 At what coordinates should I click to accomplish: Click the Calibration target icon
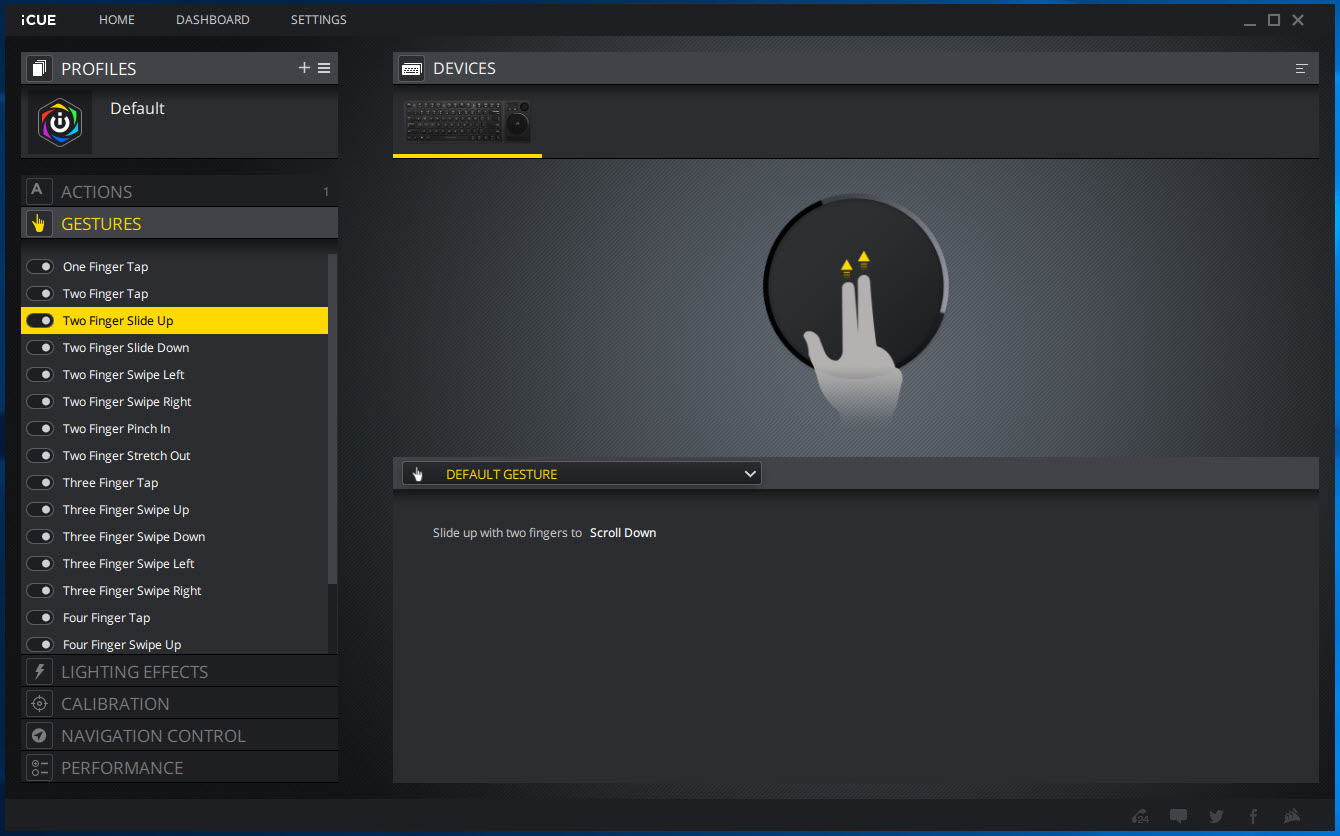click(x=39, y=703)
